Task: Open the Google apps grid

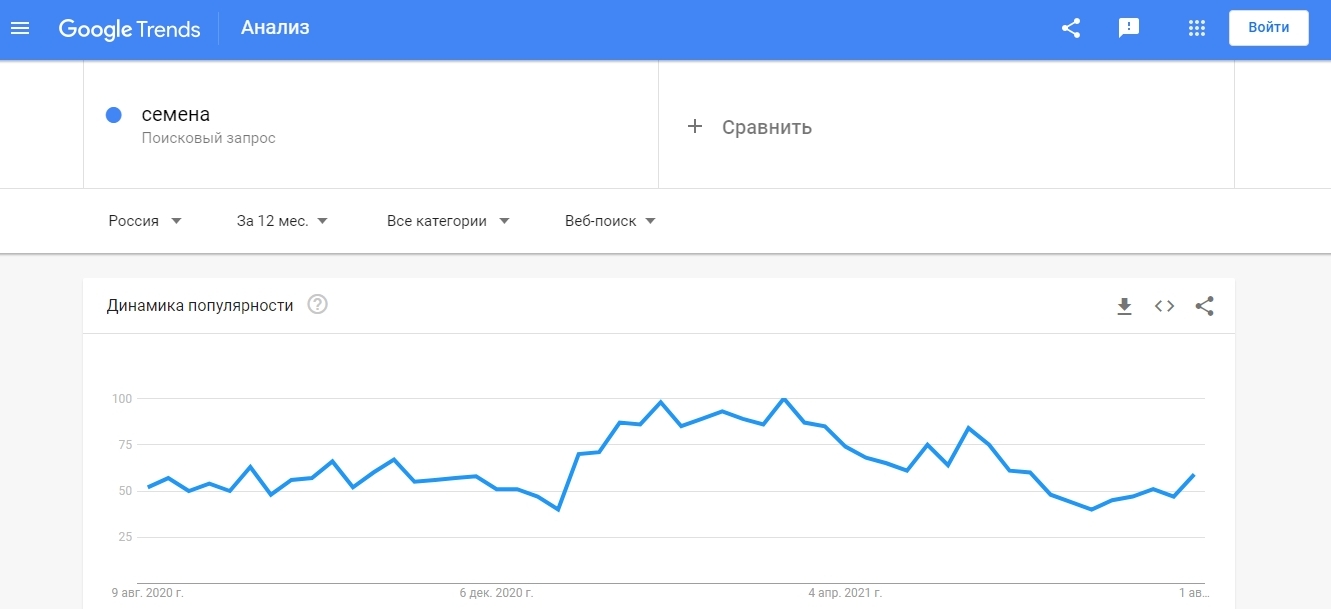Action: (1196, 28)
